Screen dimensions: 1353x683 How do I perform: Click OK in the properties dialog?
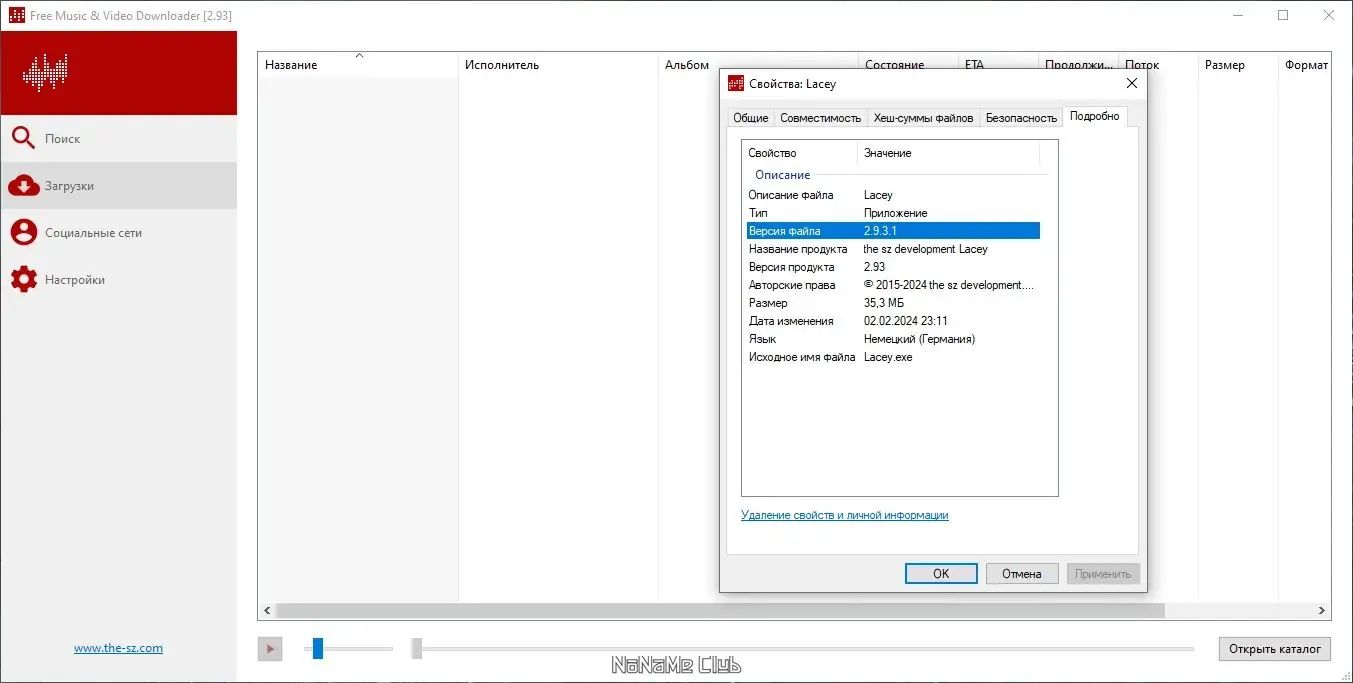(941, 574)
